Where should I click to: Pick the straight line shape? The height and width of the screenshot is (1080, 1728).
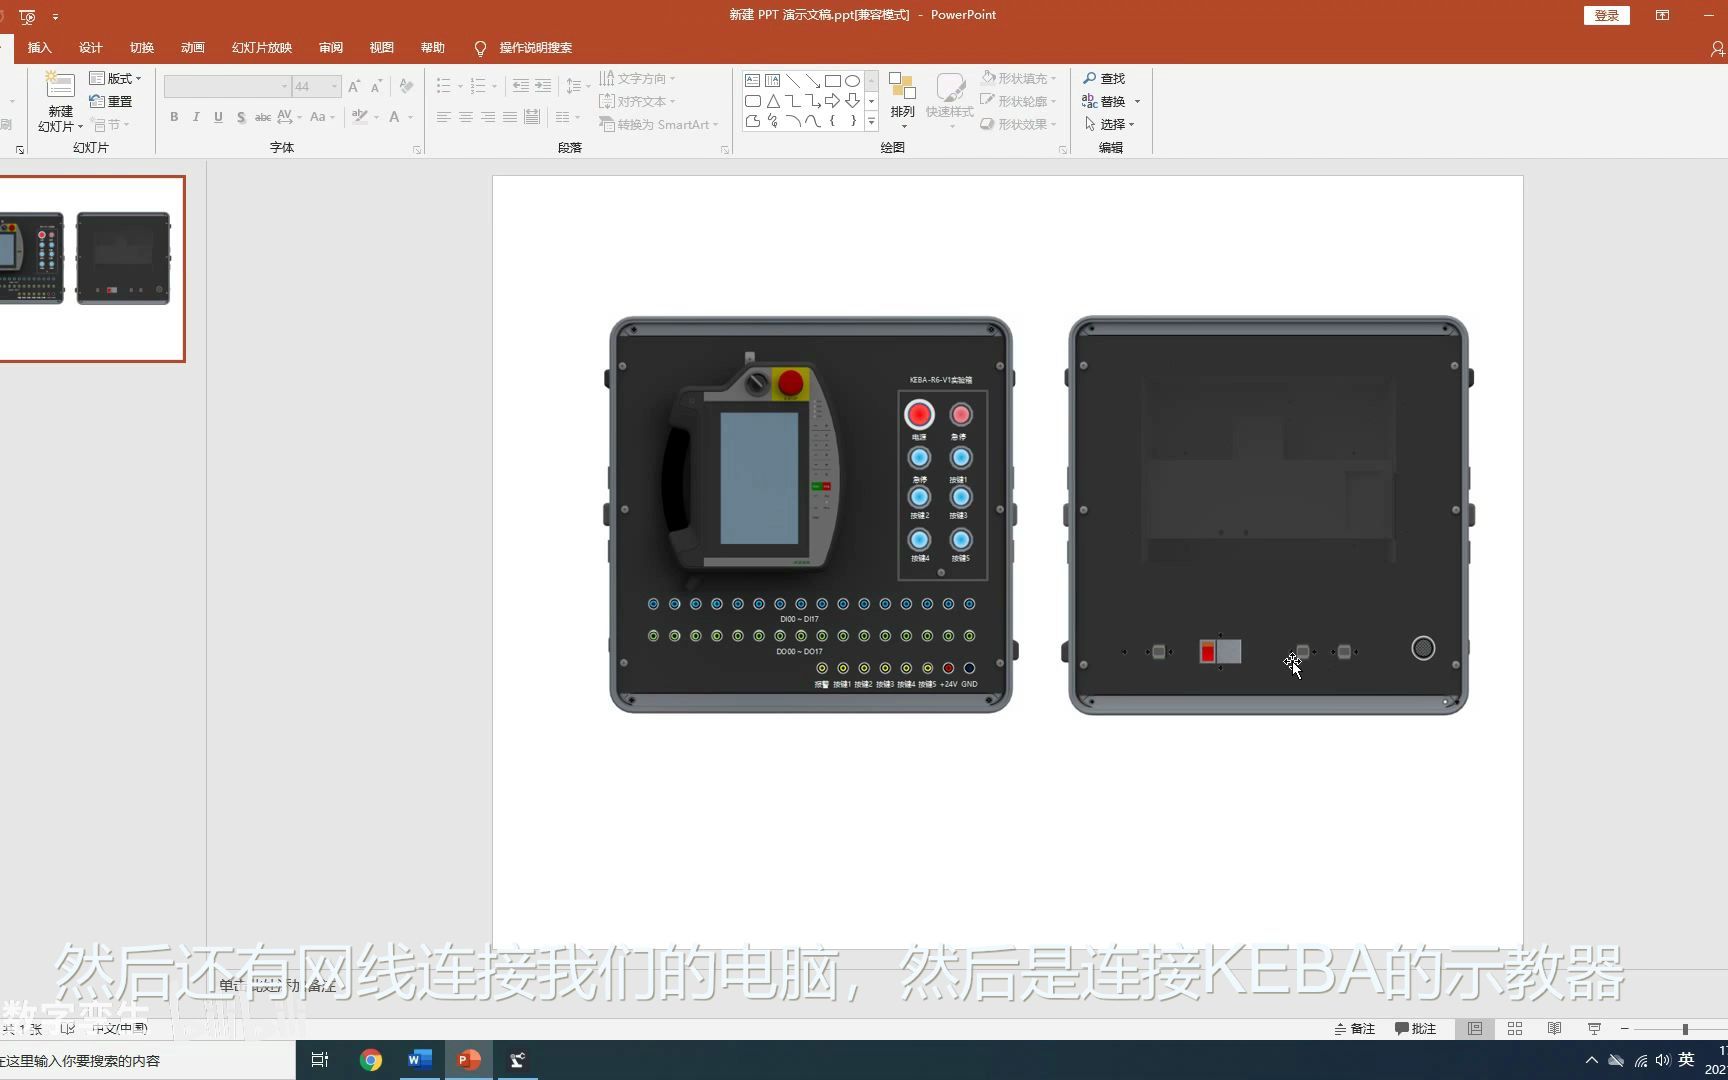point(792,80)
